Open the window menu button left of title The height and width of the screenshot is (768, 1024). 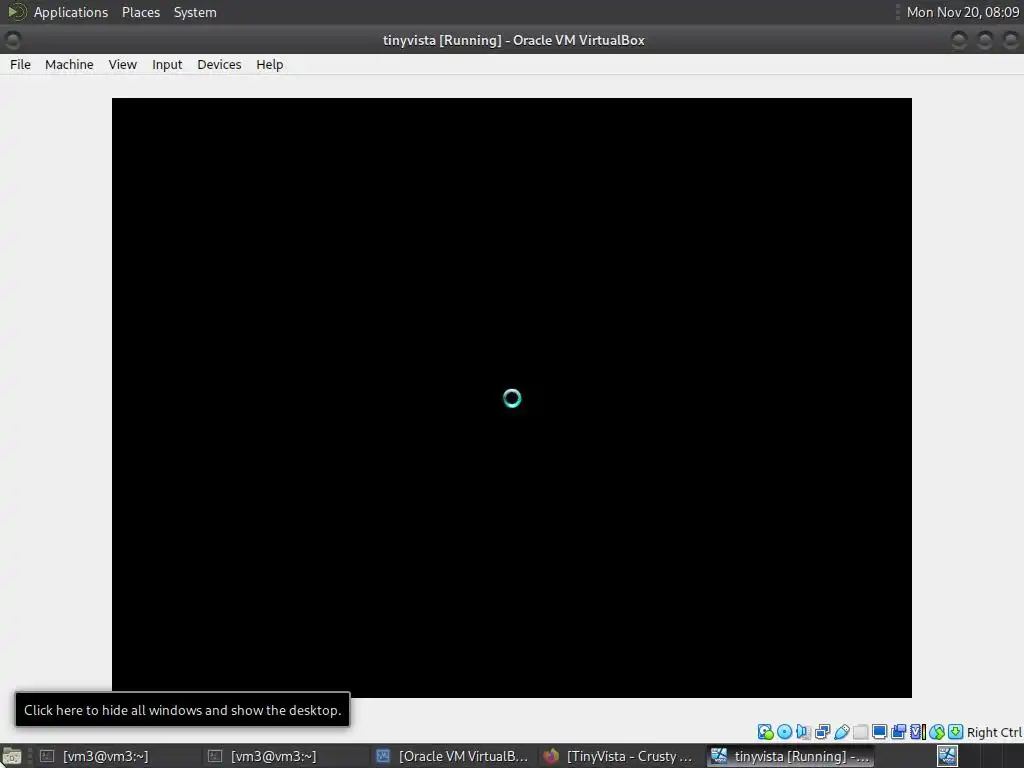click(12, 40)
